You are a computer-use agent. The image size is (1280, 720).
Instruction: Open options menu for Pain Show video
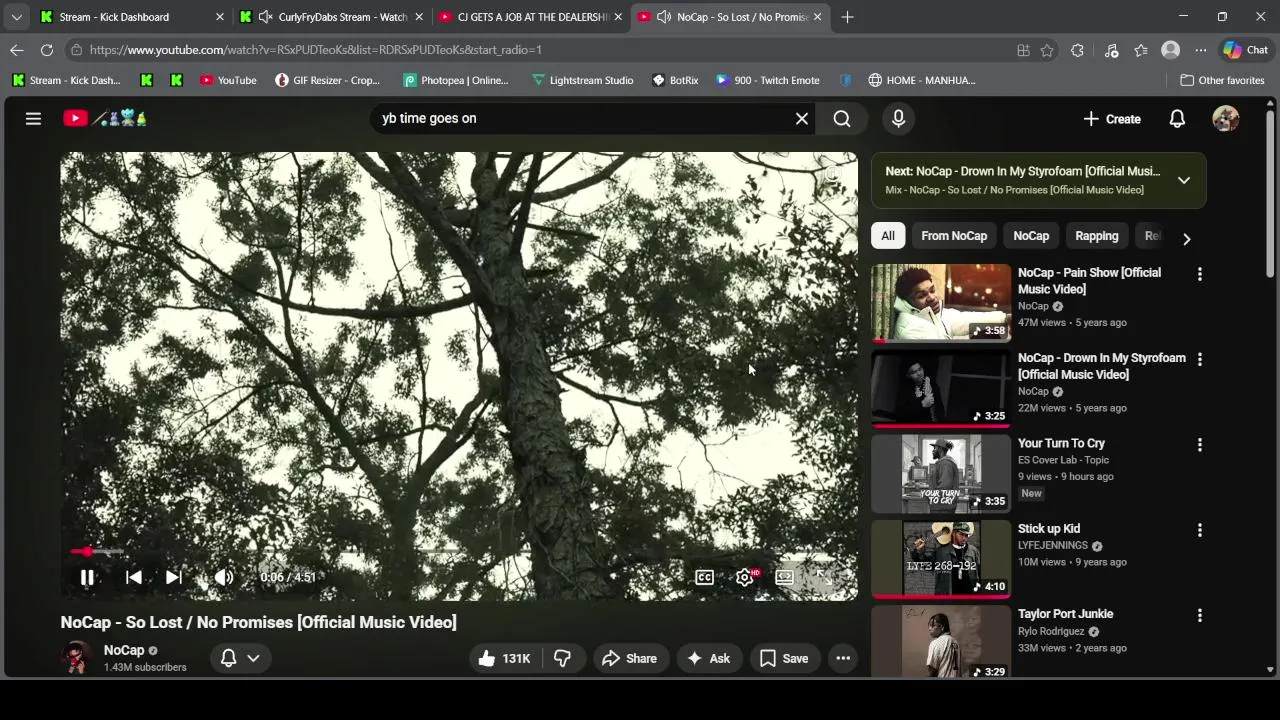pos(1200,274)
